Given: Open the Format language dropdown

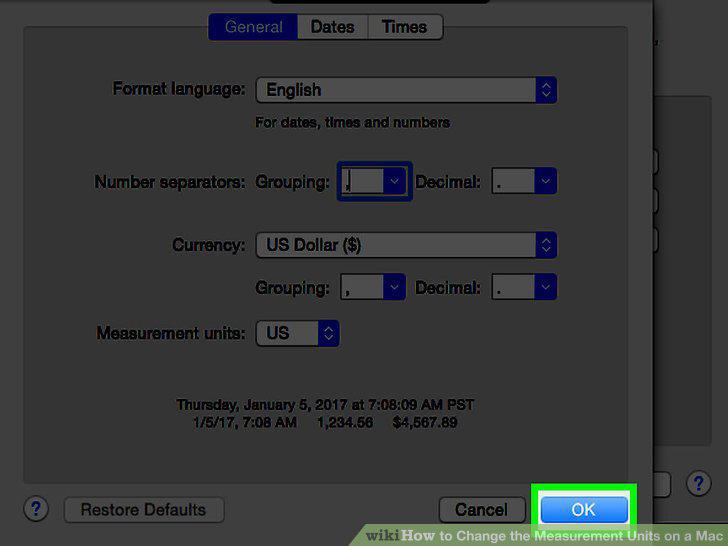Looking at the screenshot, I should [x=406, y=90].
